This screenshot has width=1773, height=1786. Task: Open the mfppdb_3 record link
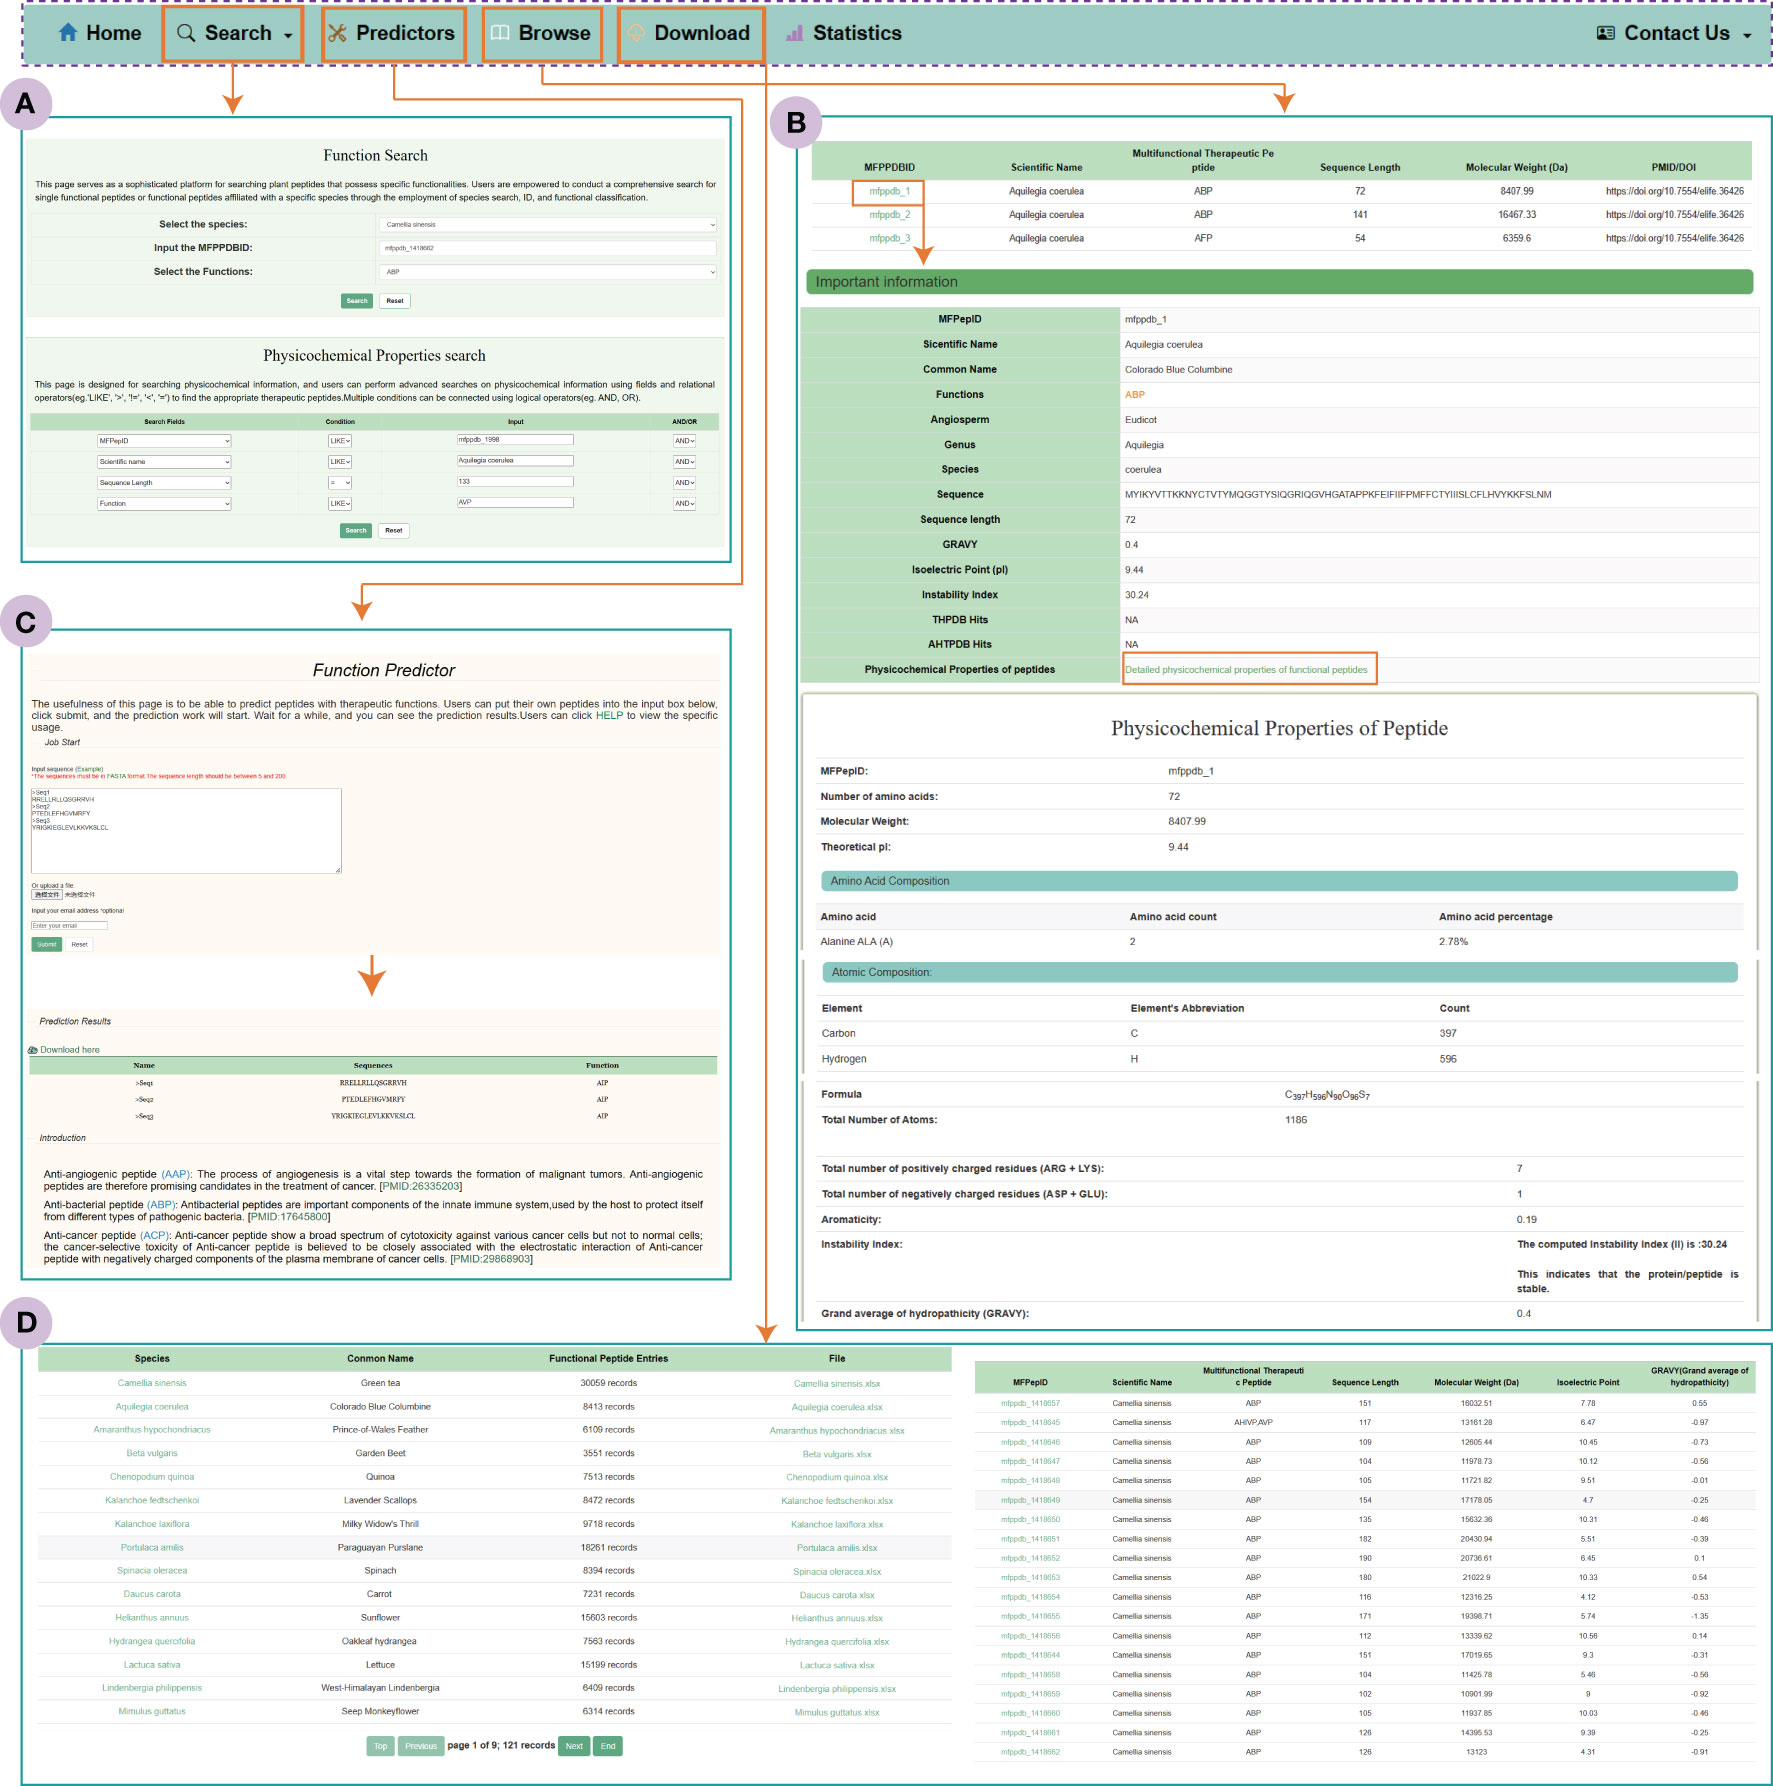pos(889,238)
